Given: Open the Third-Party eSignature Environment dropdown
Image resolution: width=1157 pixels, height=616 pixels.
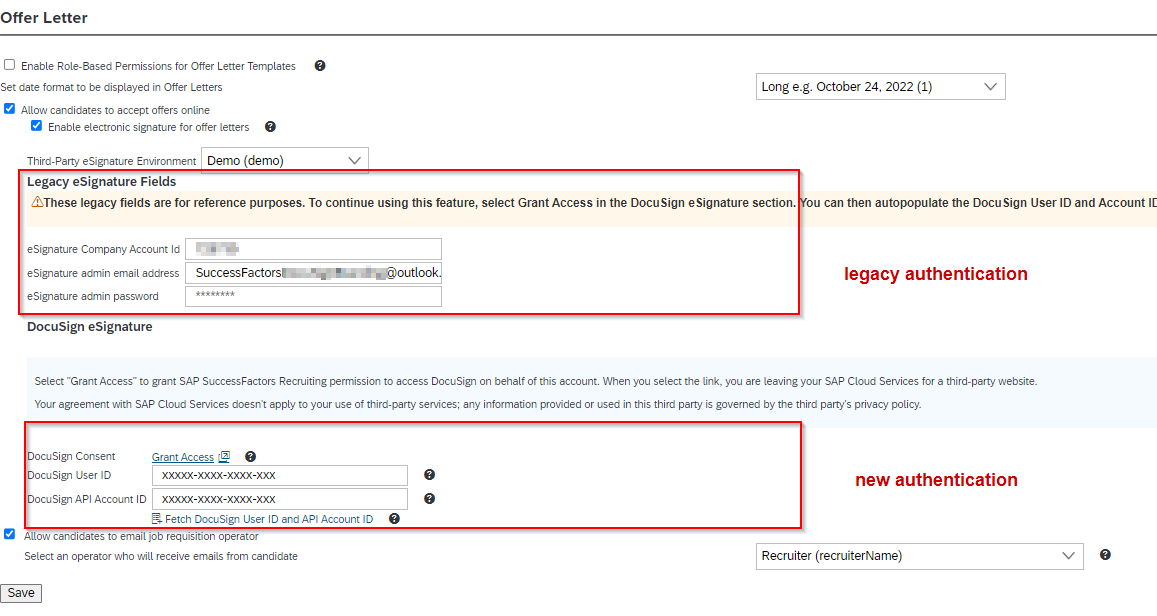Looking at the screenshot, I should pos(285,160).
